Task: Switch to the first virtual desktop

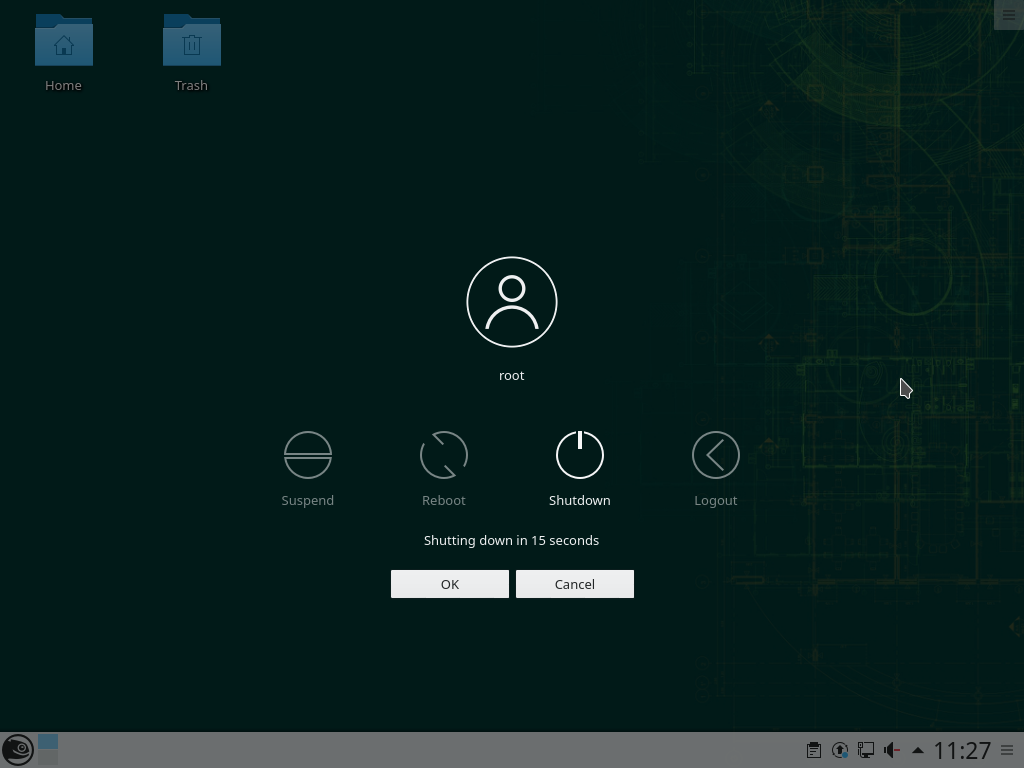Action: 48,742
